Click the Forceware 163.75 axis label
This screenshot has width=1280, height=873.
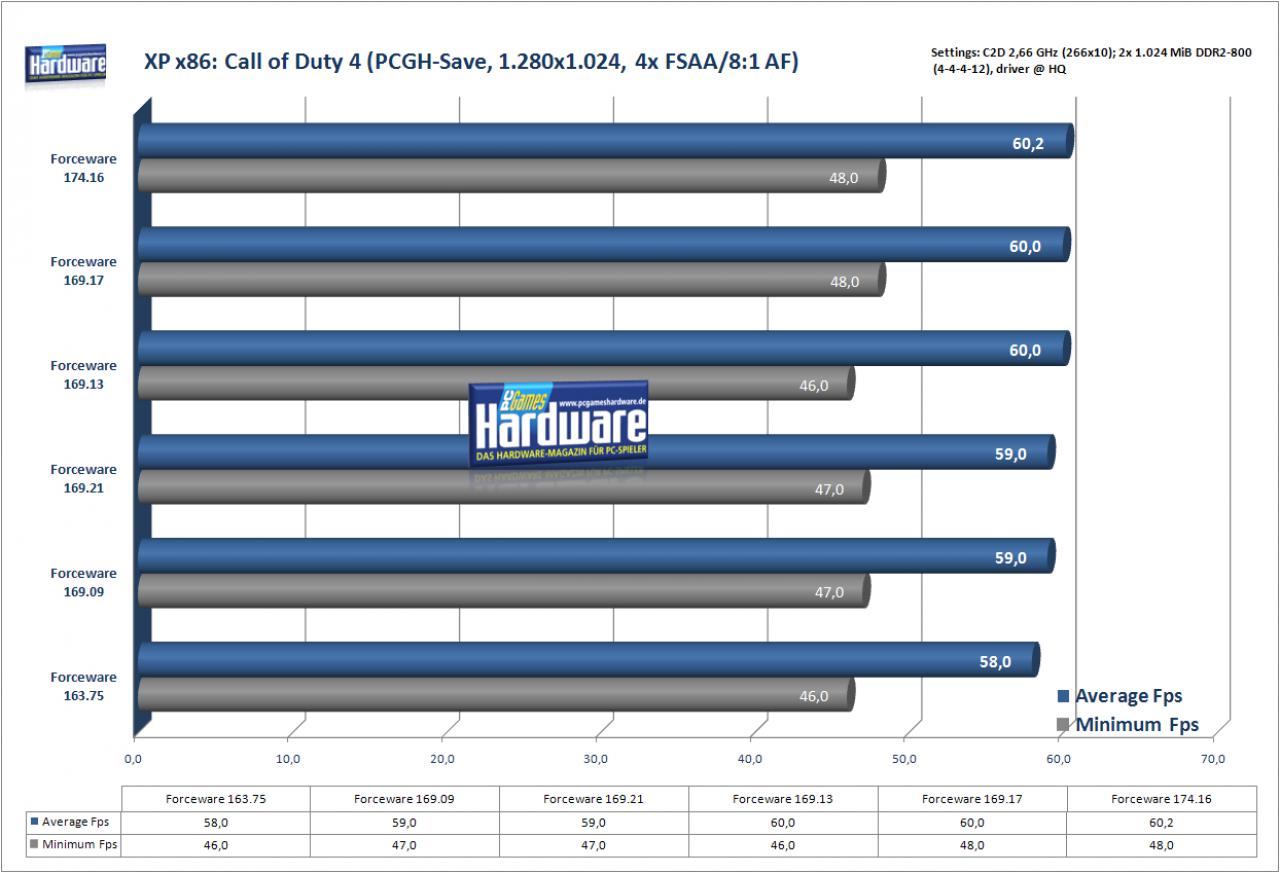tap(83, 686)
